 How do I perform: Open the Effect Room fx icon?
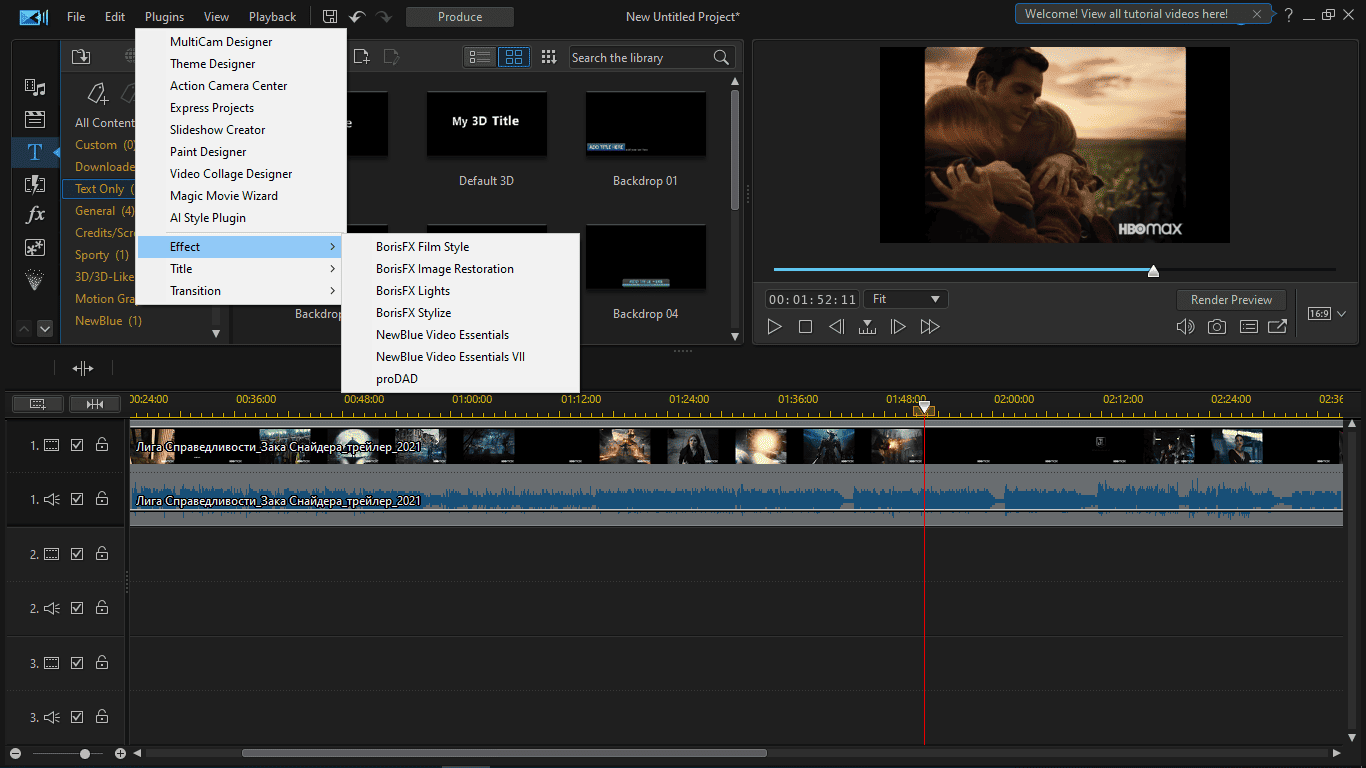coord(35,215)
